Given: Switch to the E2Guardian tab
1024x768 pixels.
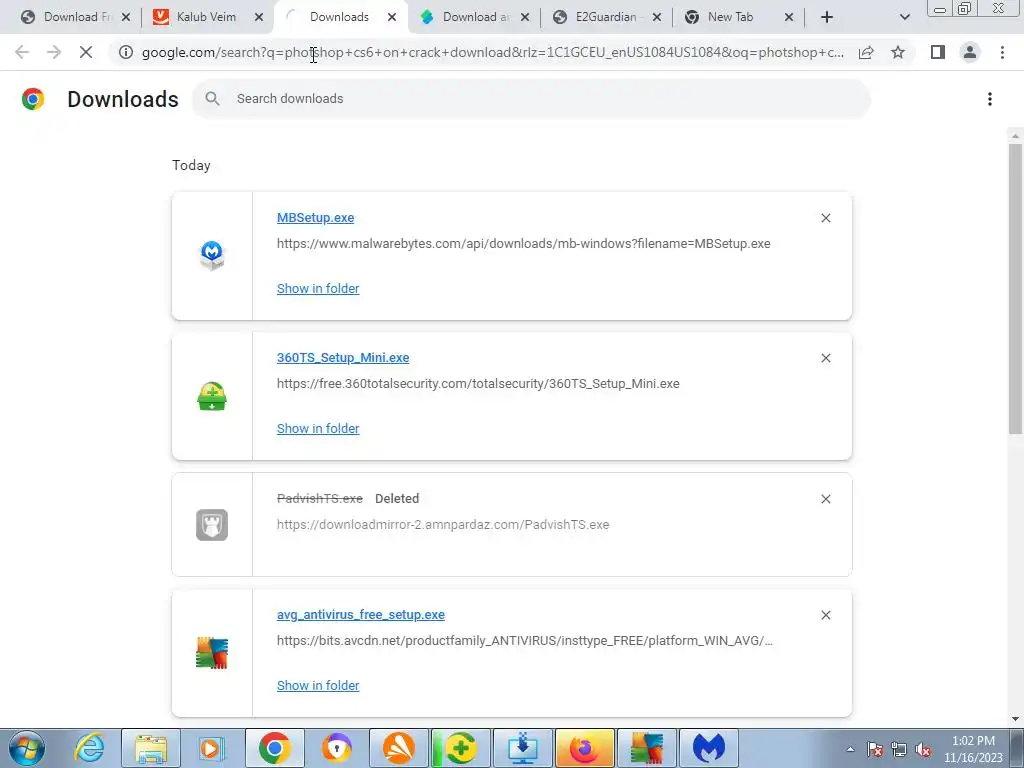Looking at the screenshot, I should (x=605, y=17).
